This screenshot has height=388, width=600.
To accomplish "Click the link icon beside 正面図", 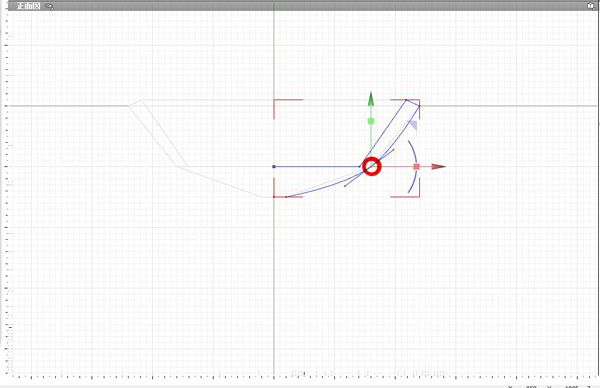I will [49, 6].
